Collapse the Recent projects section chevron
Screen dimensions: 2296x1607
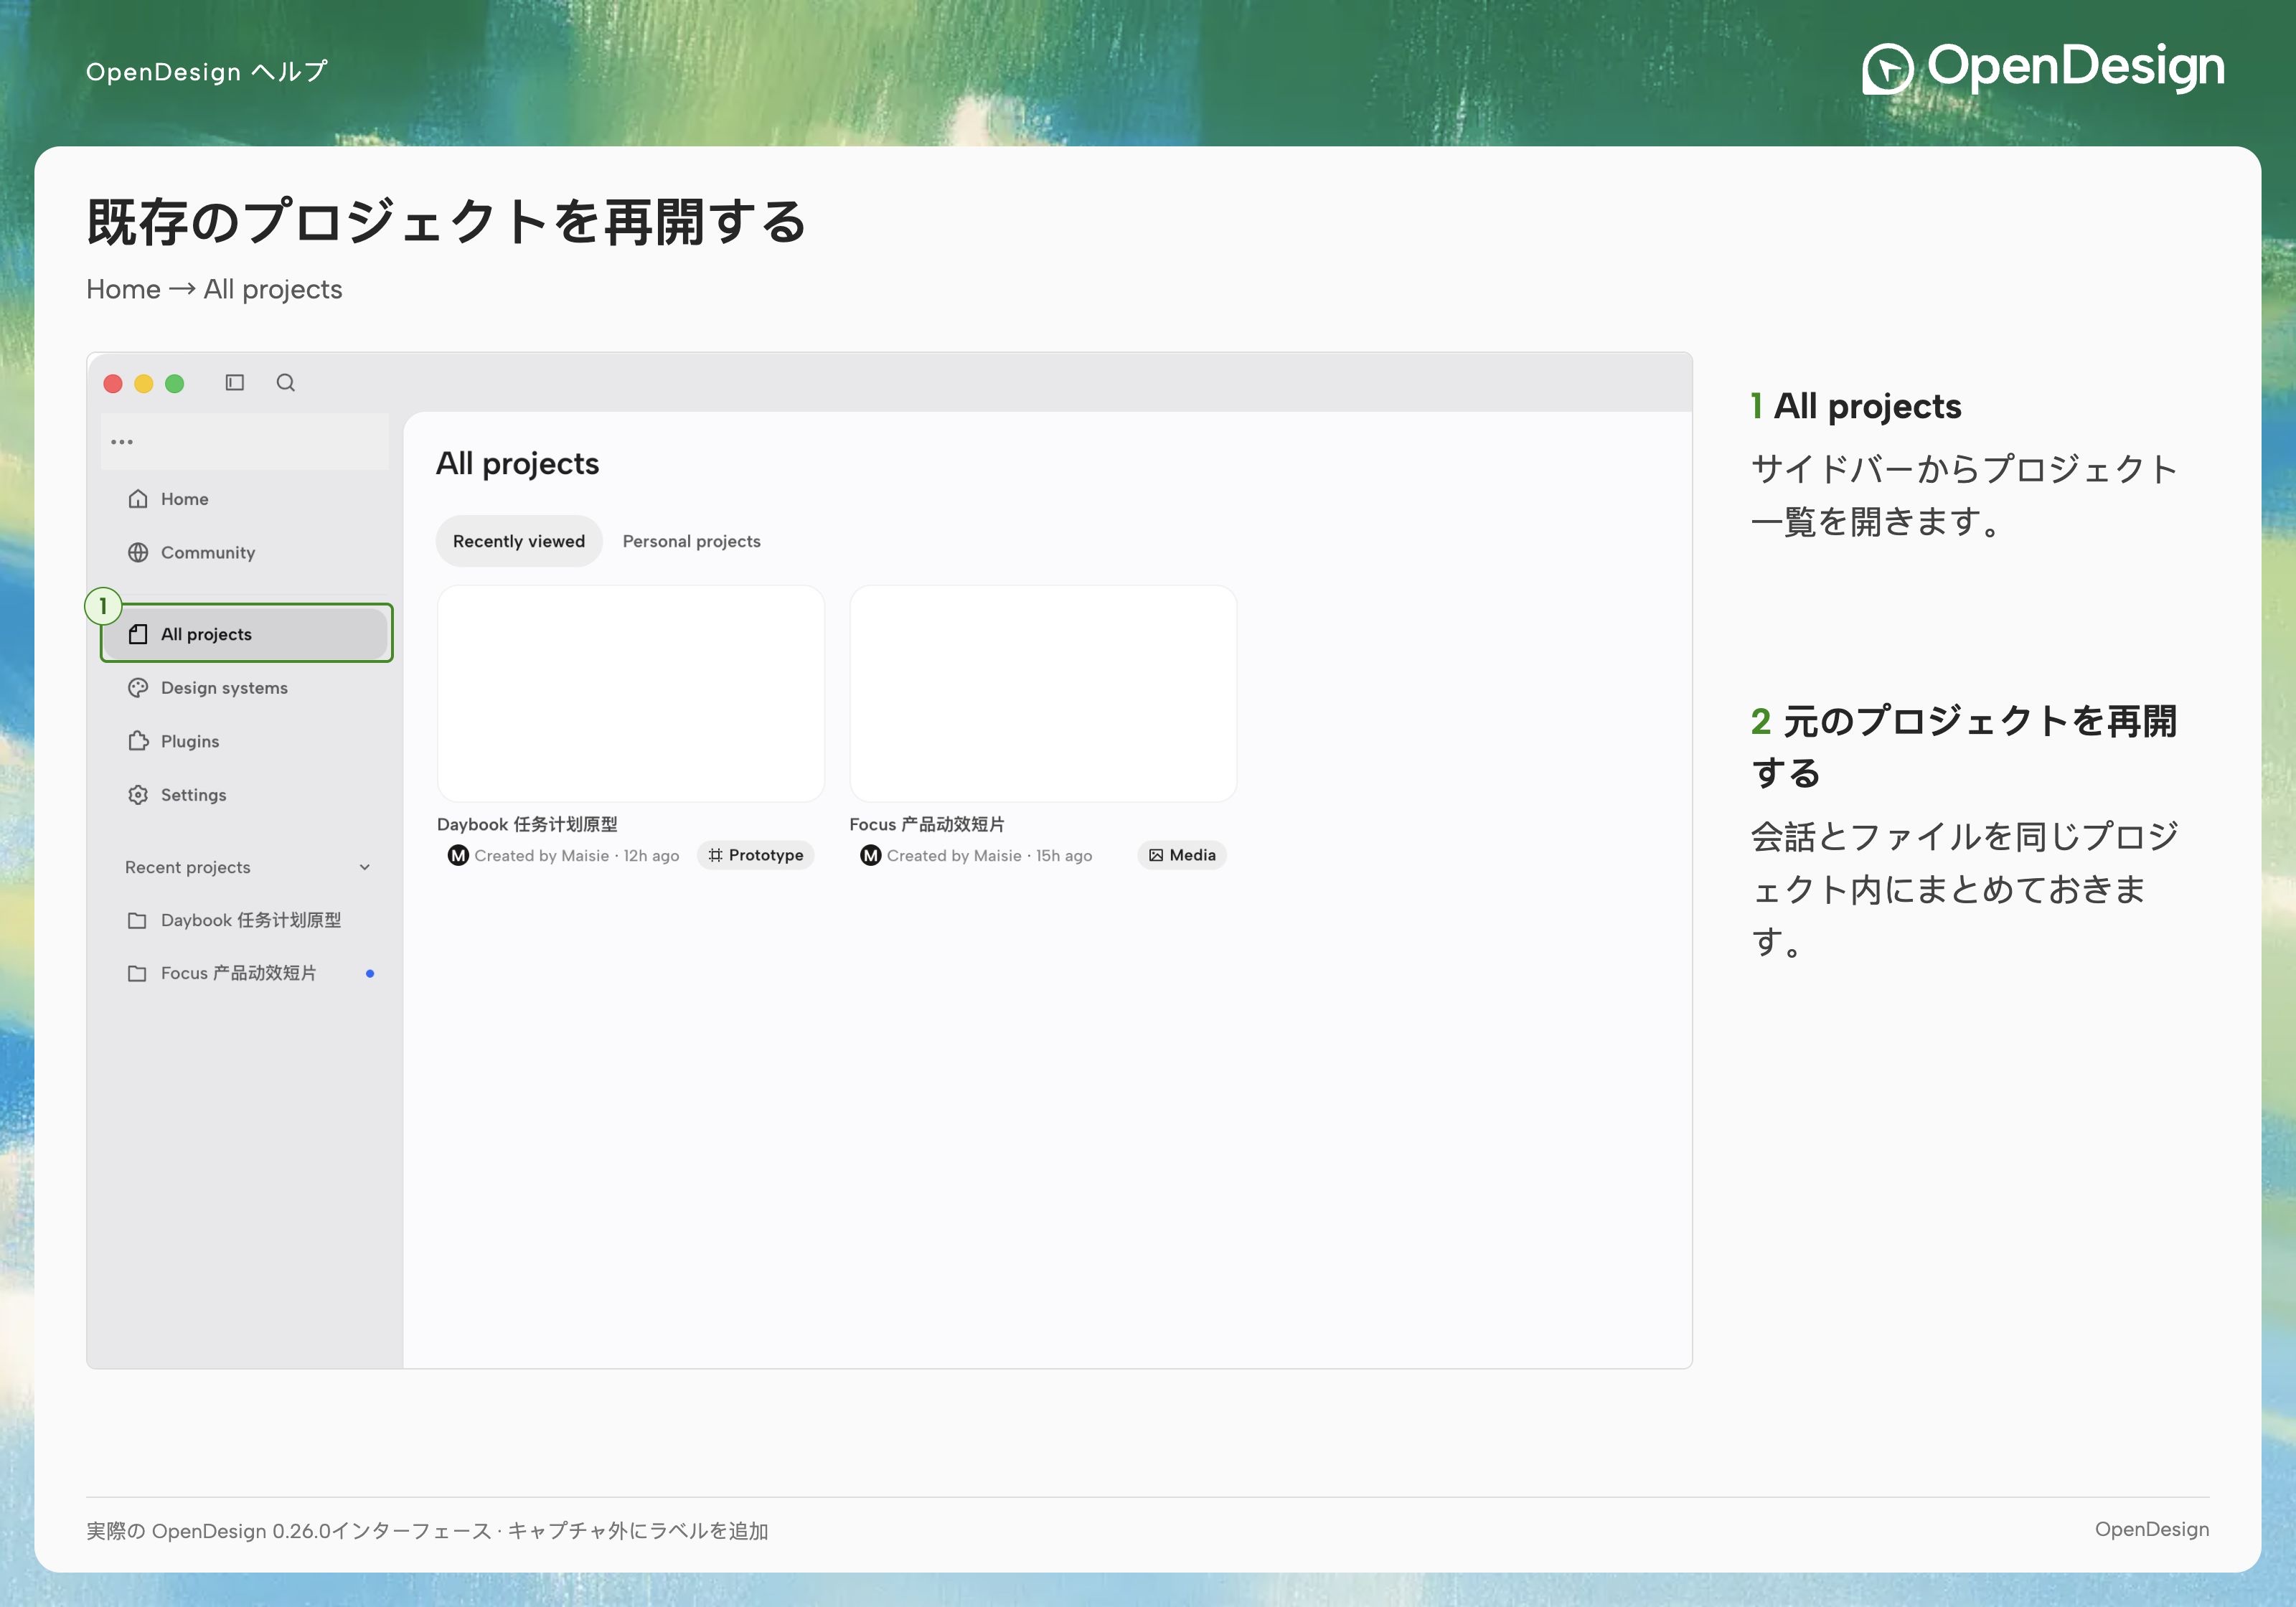pos(365,868)
